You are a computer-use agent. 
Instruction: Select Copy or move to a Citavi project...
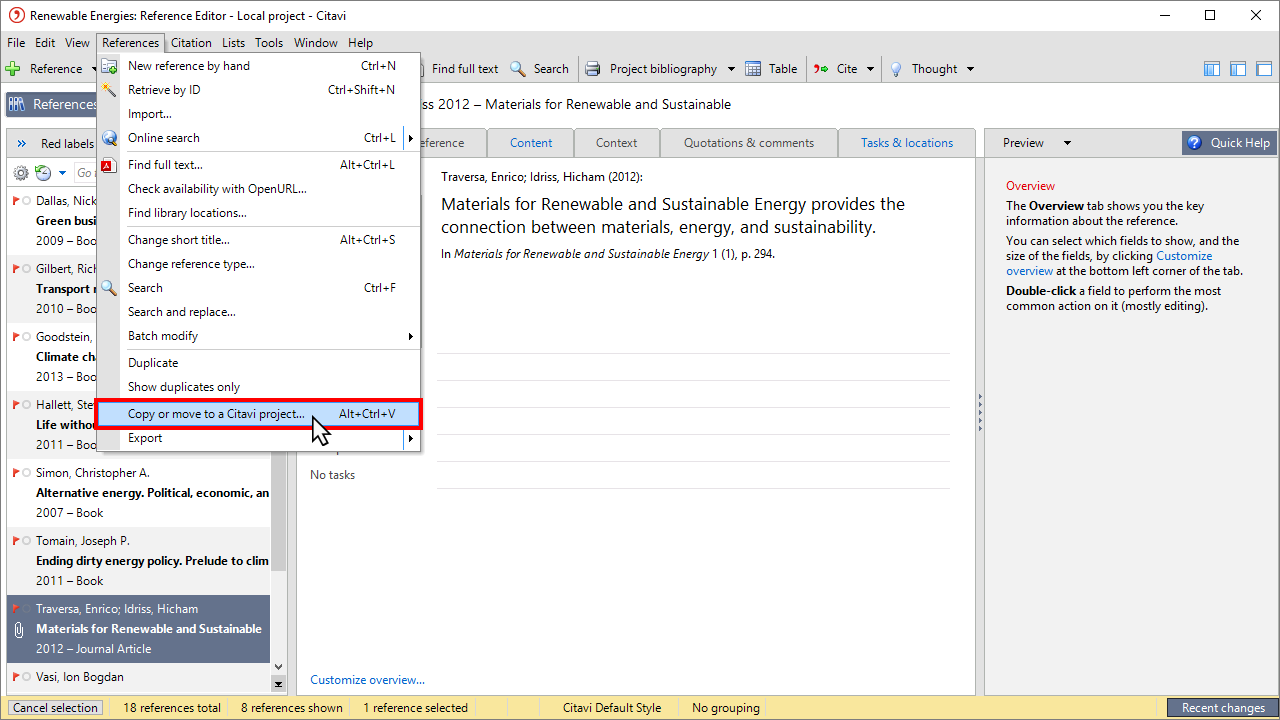click(x=258, y=414)
